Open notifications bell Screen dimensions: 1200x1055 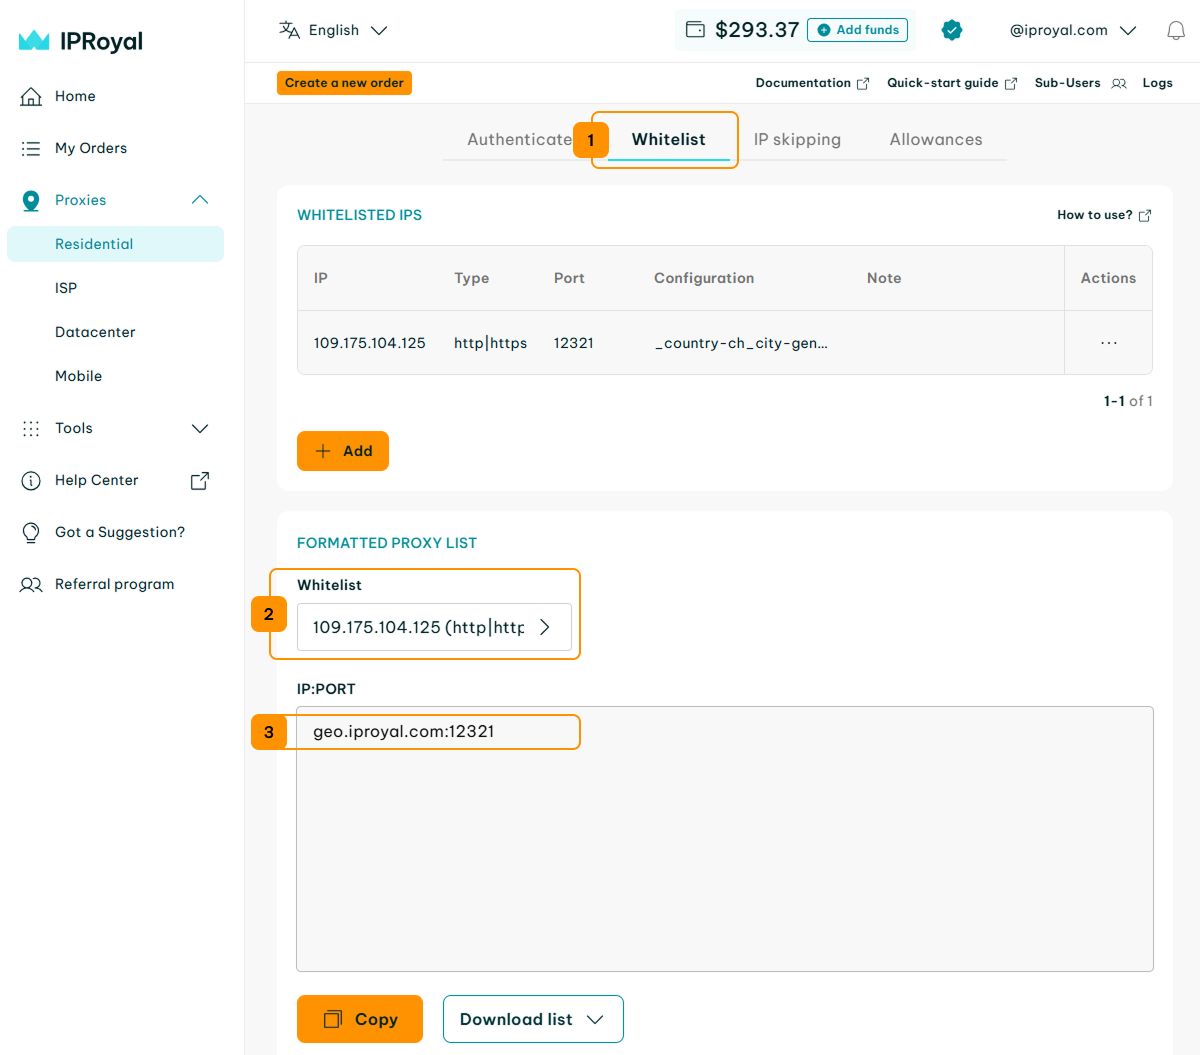click(1176, 30)
